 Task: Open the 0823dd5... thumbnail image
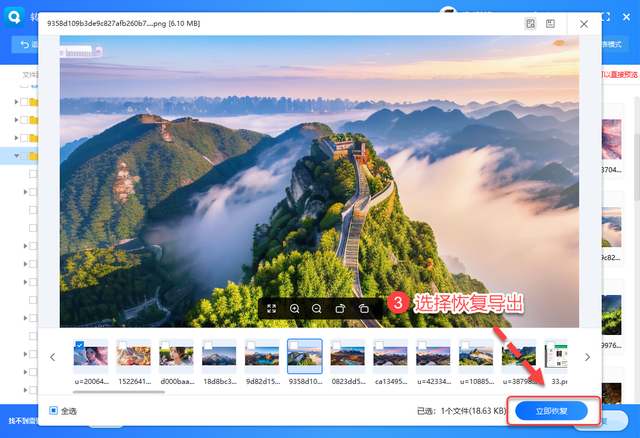[x=348, y=356]
